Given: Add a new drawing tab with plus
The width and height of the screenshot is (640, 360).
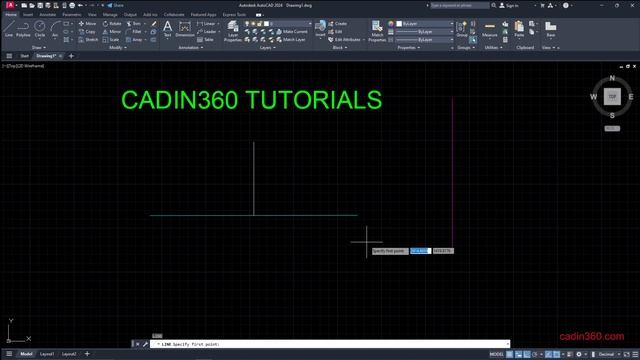Looking at the screenshot, I should point(71,56).
